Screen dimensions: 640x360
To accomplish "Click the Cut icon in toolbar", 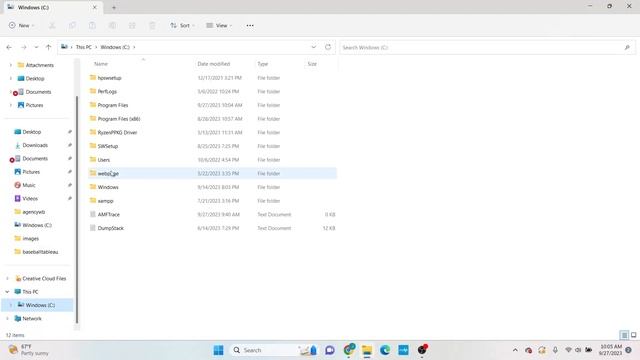I will click(52, 25).
